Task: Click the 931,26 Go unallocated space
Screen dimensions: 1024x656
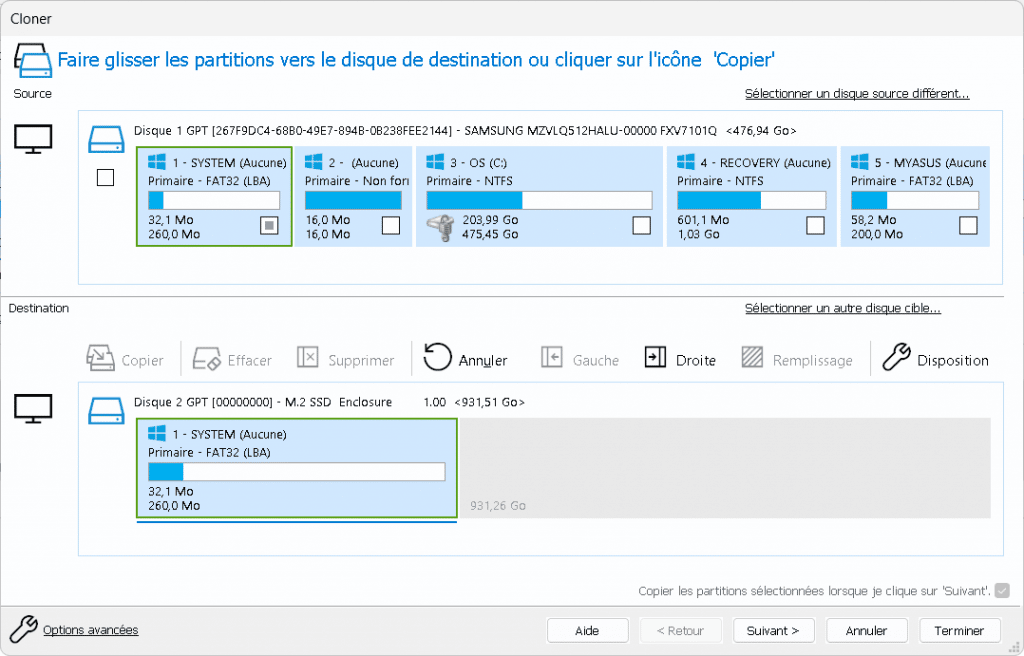Action: 724,468
